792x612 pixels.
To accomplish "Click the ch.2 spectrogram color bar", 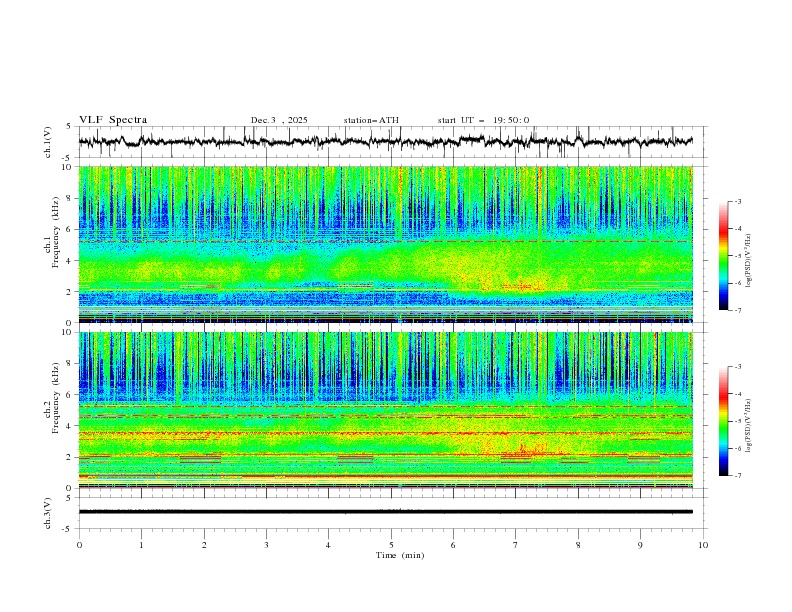I will pos(723,421).
